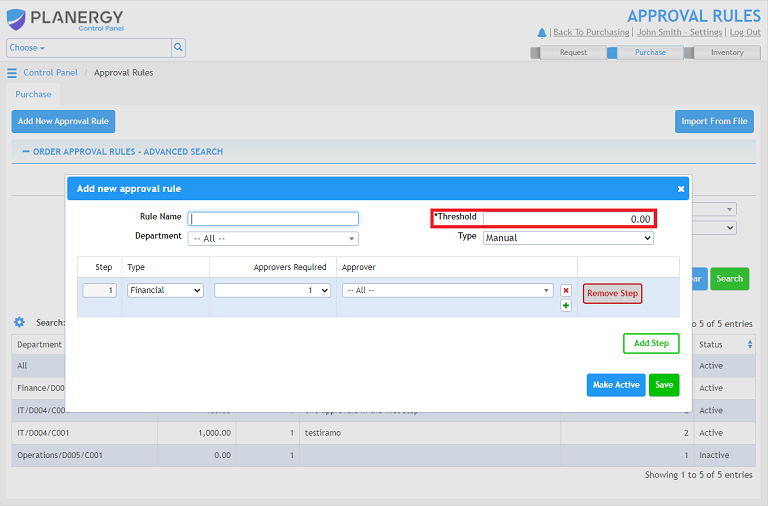768x506 pixels.
Task: Click the Back To Purchasing link
Action: point(591,32)
